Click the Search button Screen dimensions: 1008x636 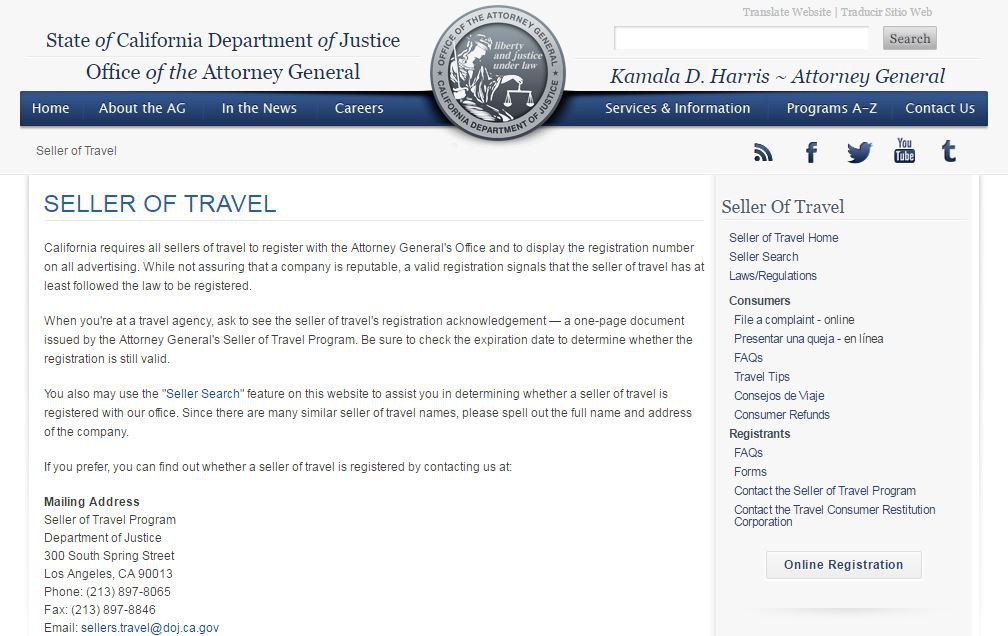(x=910, y=39)
